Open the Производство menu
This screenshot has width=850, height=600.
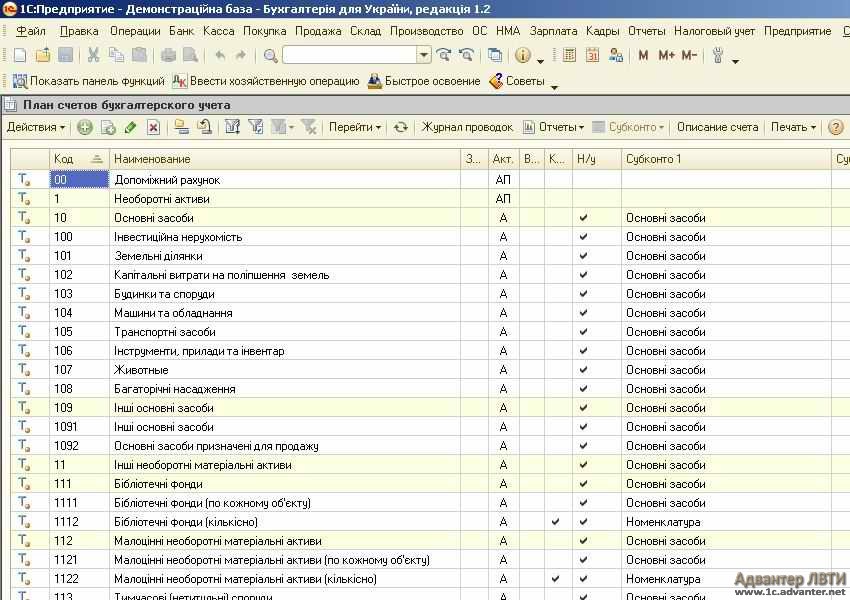(427, 31)
